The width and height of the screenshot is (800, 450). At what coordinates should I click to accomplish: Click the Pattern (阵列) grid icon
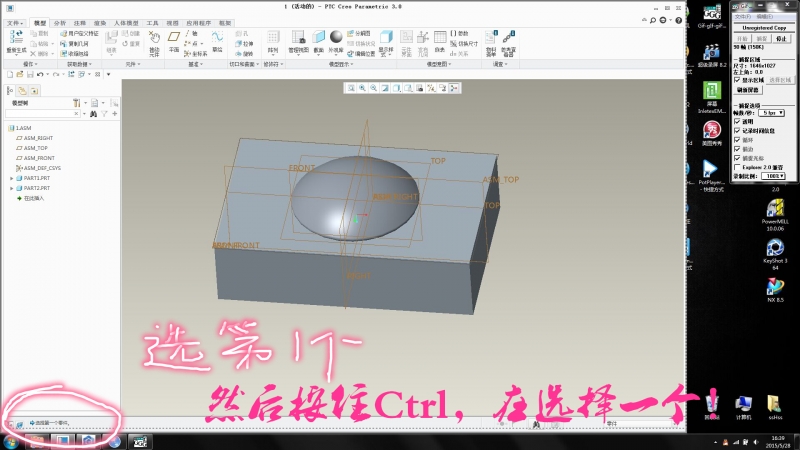pos(273,37)
